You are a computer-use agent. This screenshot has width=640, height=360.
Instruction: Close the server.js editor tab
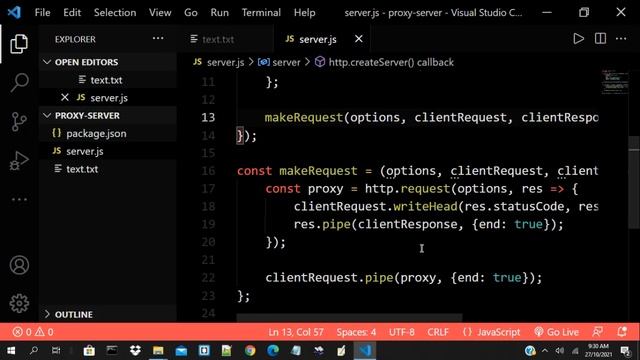(358, 39)
